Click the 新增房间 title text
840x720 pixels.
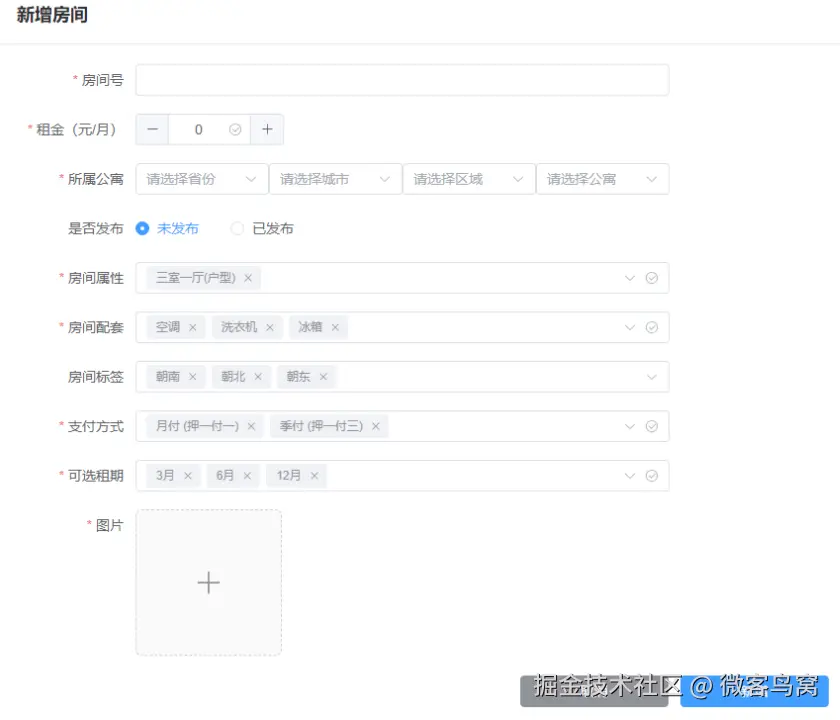(52, 14)
